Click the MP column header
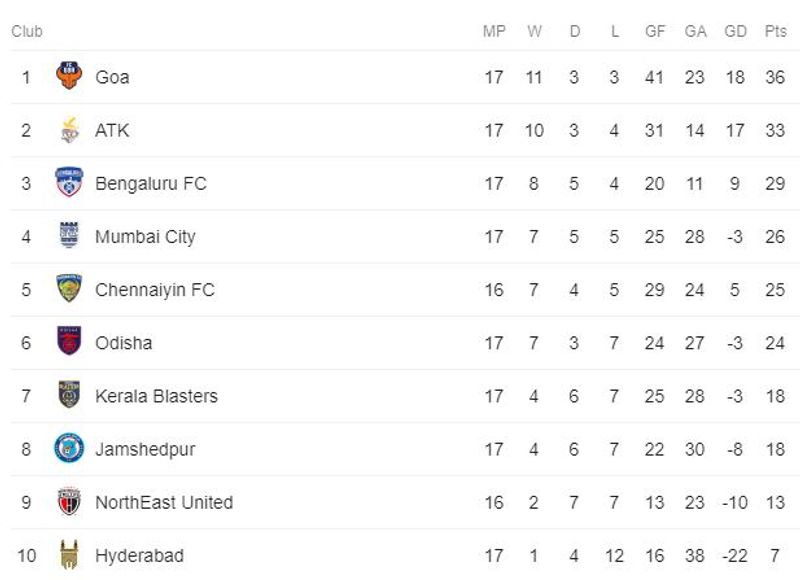 (x=494, y=31)
